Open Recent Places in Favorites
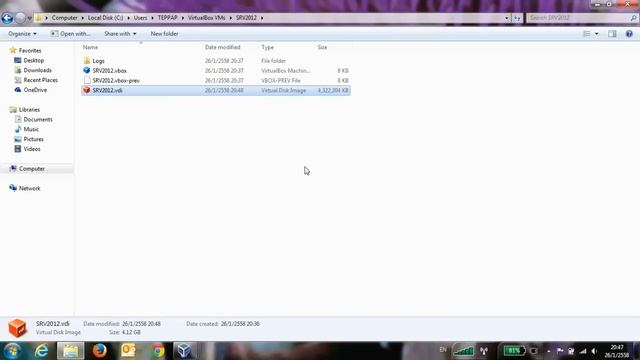Image resolution: width=640 pixels, height=360 pixels. (40, 80)
